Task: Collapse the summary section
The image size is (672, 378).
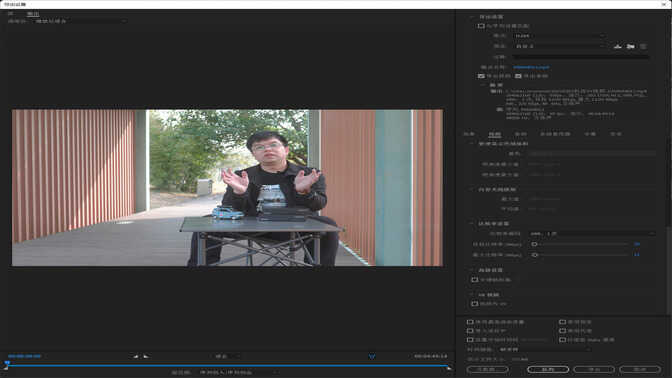Action: (483, 85)
